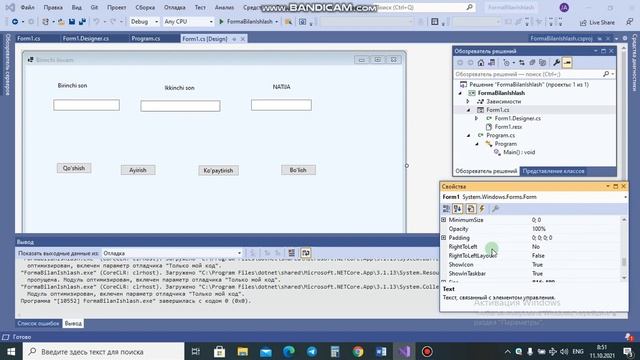Switch to the Program.cs editor tab

coord(146,38)
